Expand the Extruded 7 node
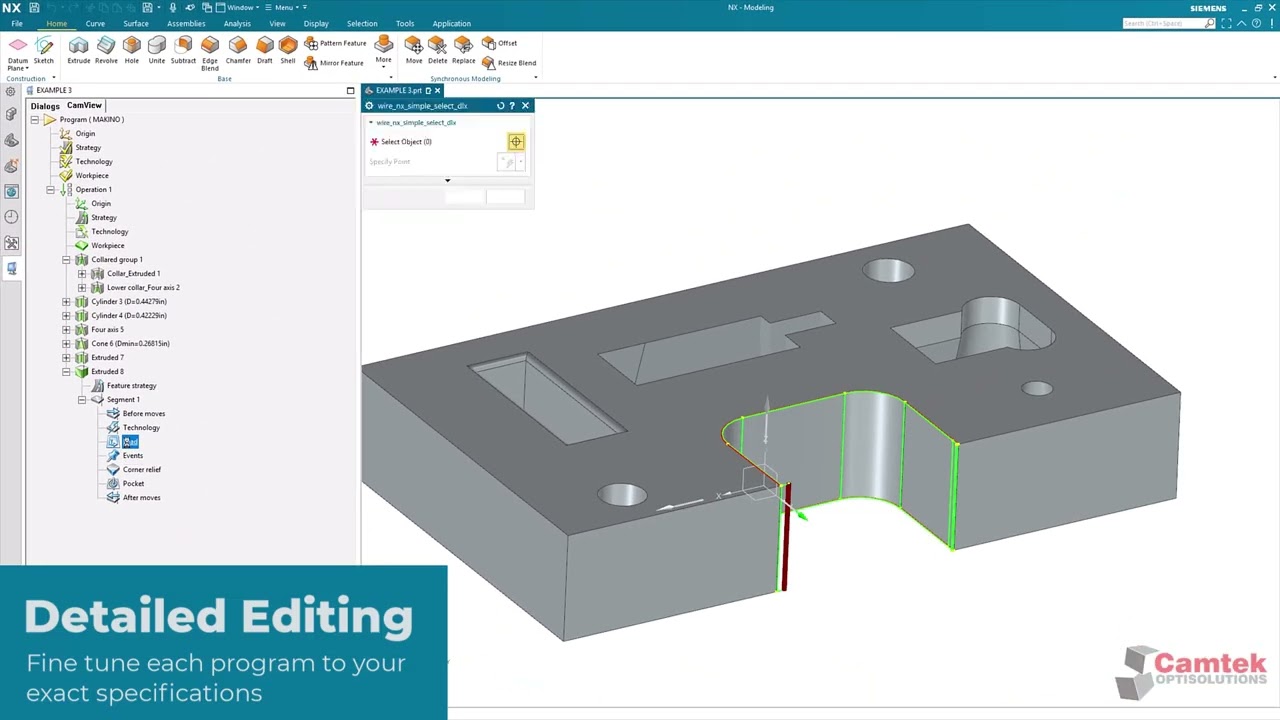Image resolution: width=1280 pixels, height=720 pixels. [66, 358]
